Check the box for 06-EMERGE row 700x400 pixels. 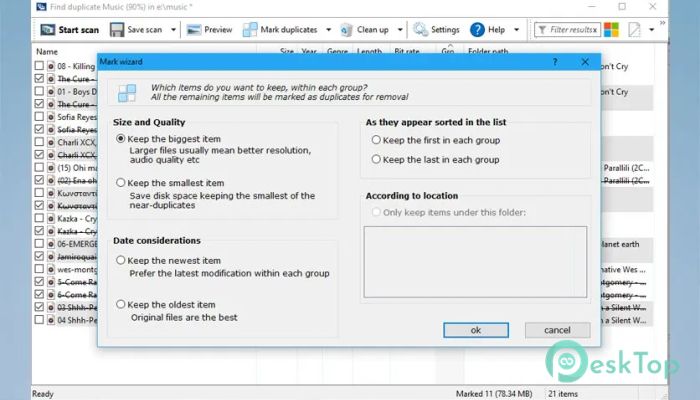39,244
